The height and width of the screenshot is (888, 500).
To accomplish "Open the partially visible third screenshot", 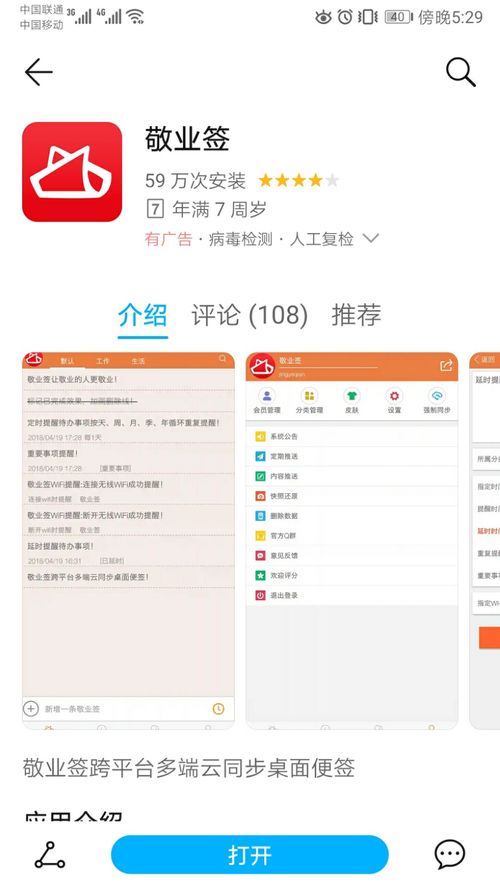I will [x=485, y=541].
